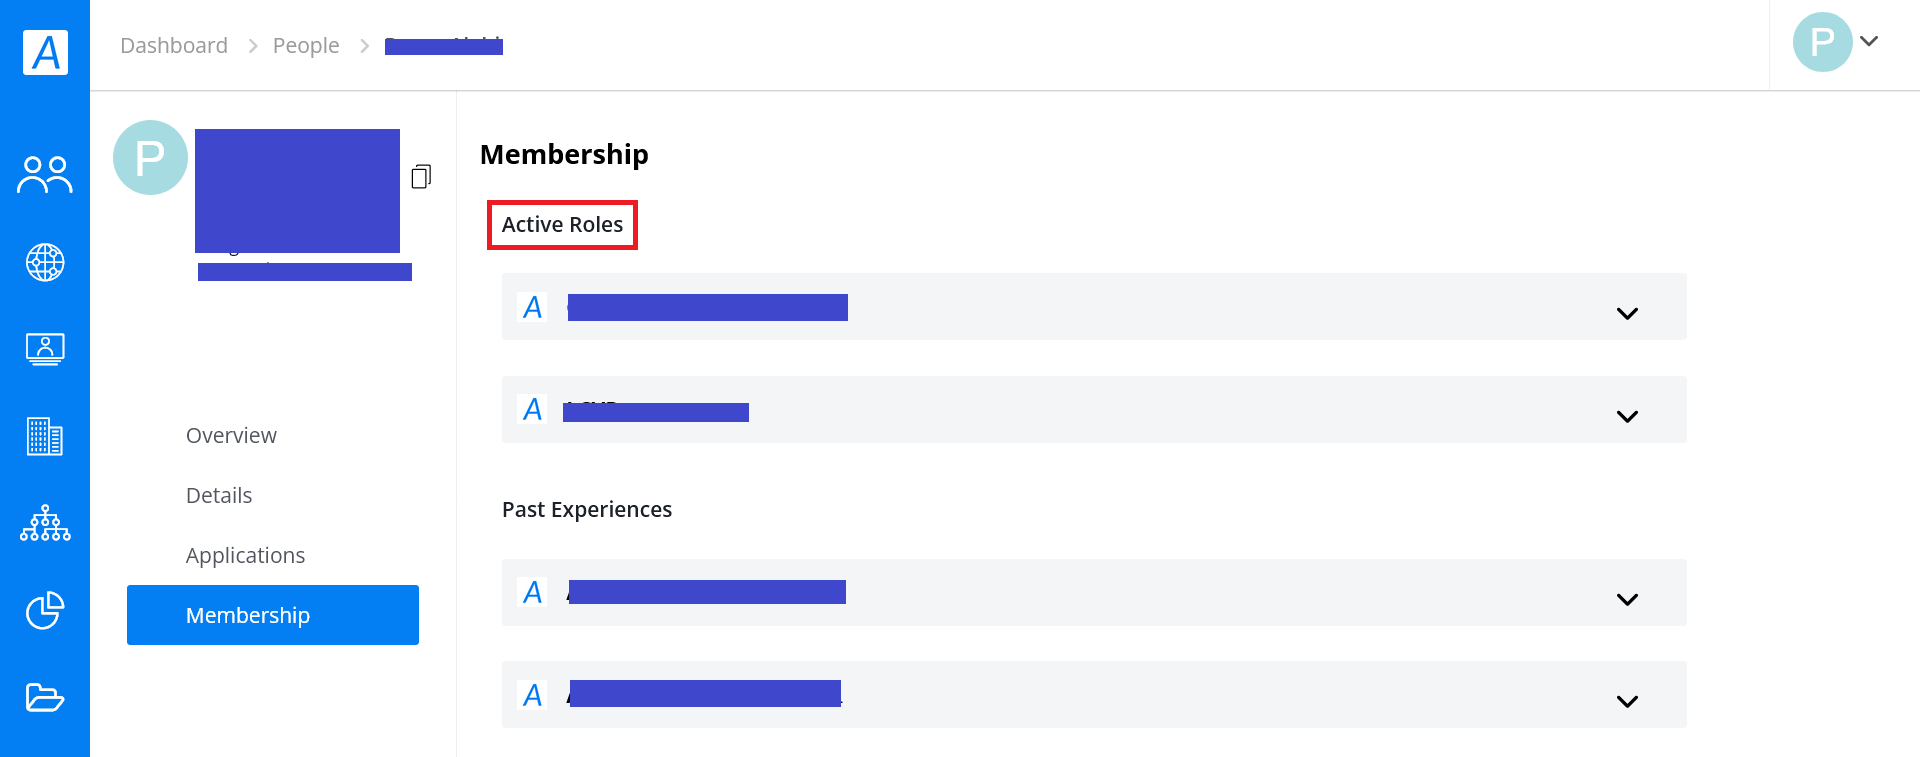
Task: Select the building organizations sidebar icon
Action: [45, 436]
